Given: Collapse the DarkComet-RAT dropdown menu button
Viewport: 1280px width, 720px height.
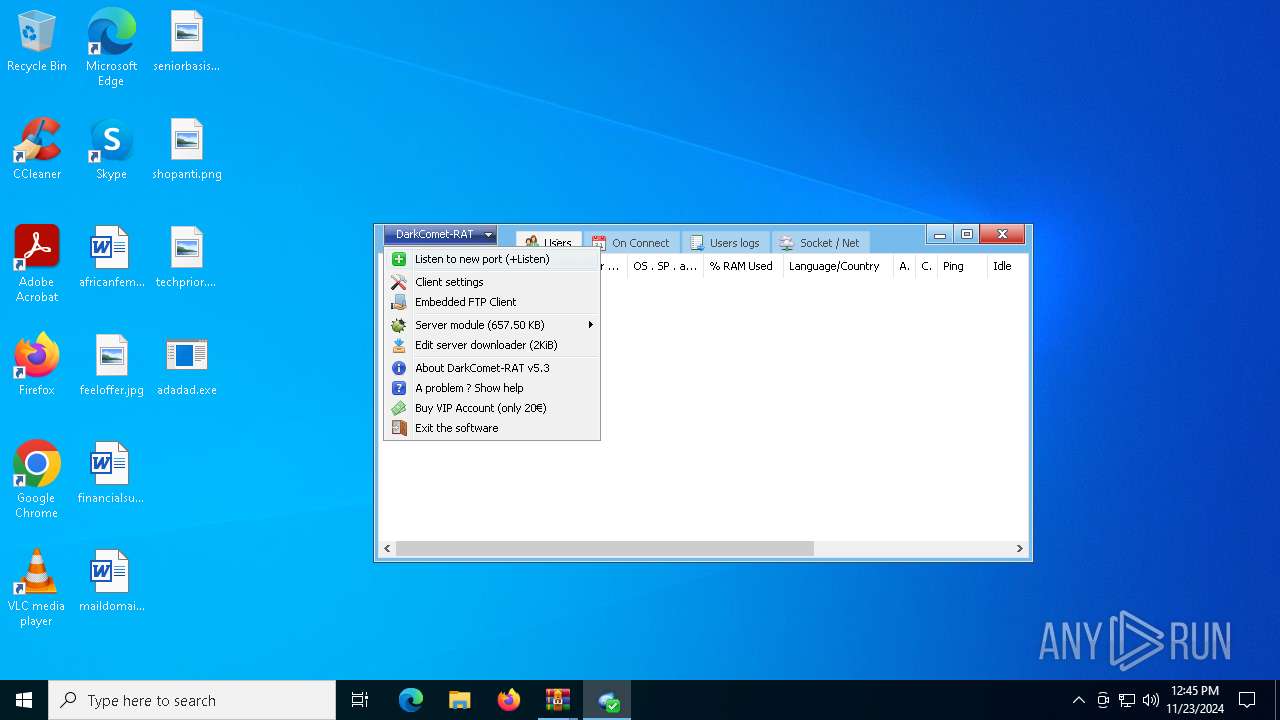Looking at the screenshot, I should [440, 234].
